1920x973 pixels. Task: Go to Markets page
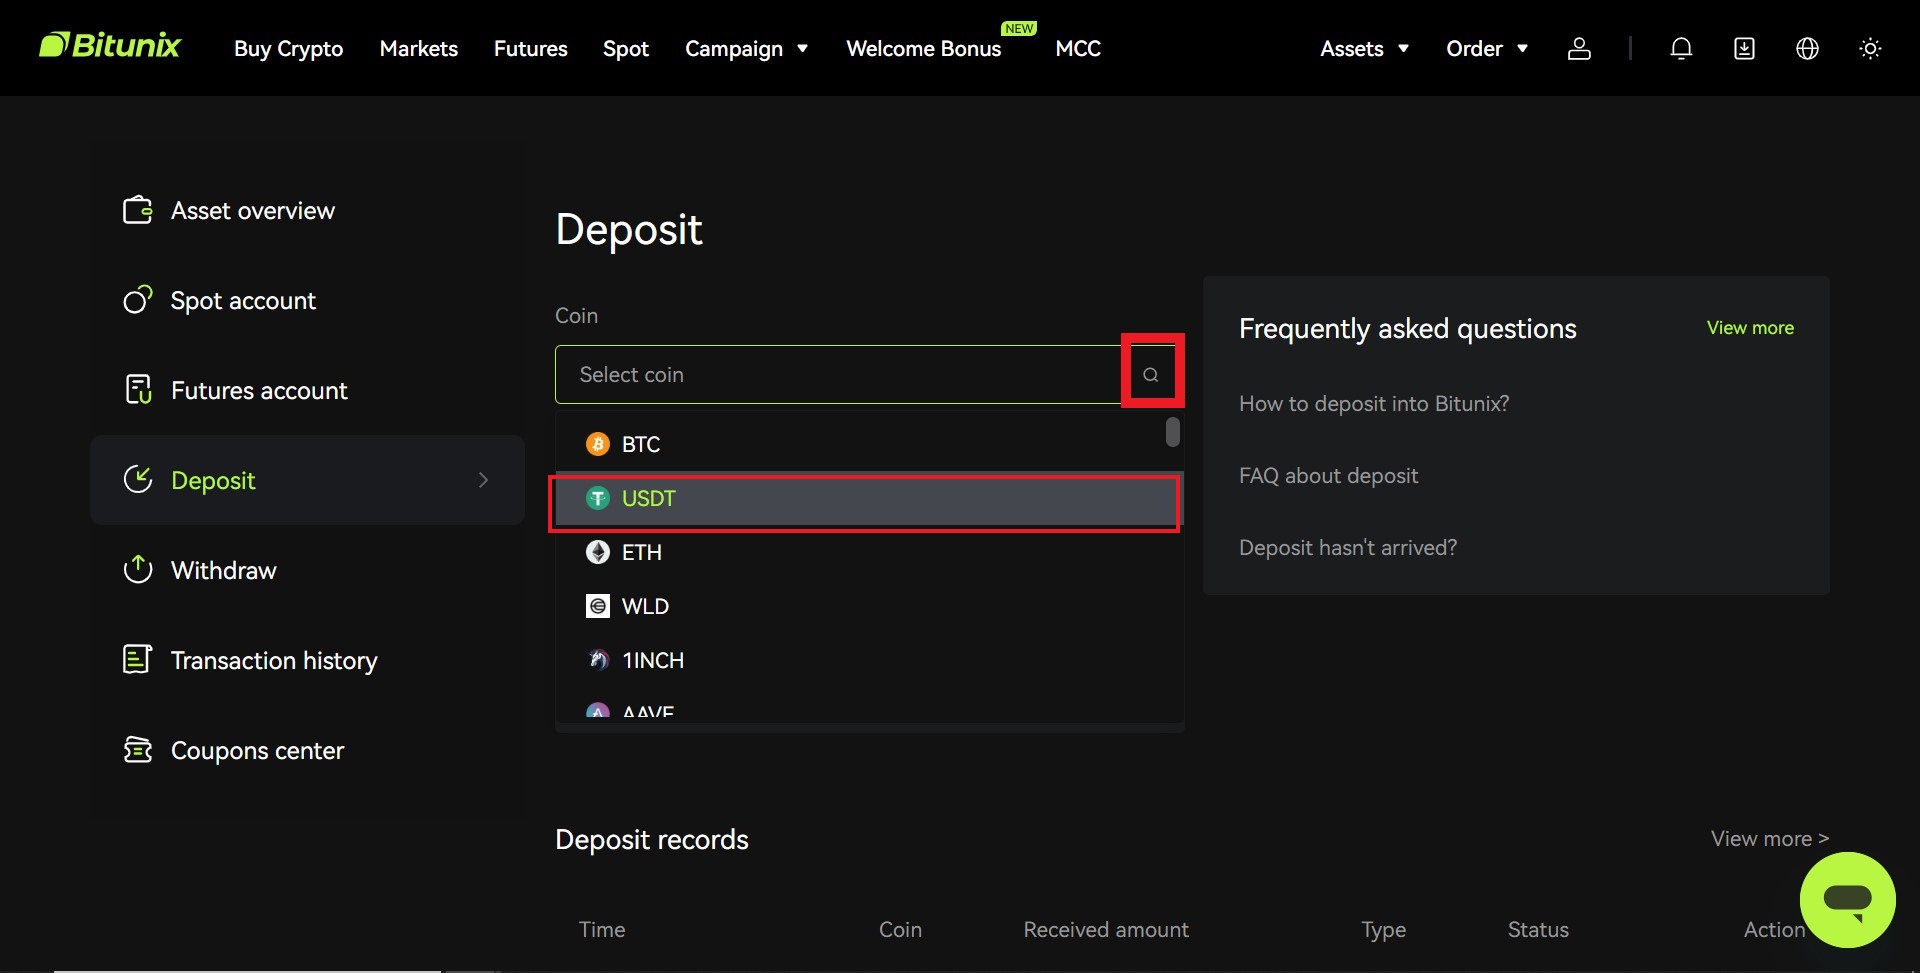418,48
